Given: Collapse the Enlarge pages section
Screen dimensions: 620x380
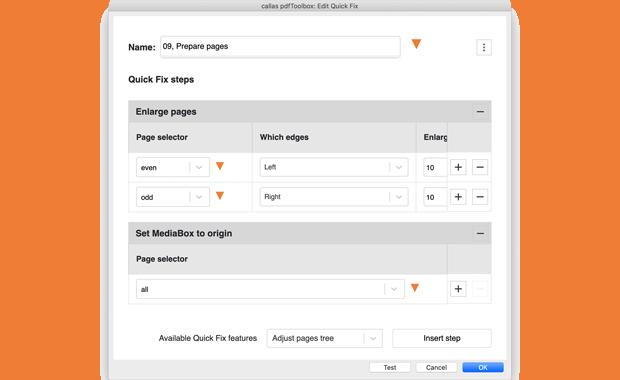Looking at the screenshot, I should (x=480, y=112).
